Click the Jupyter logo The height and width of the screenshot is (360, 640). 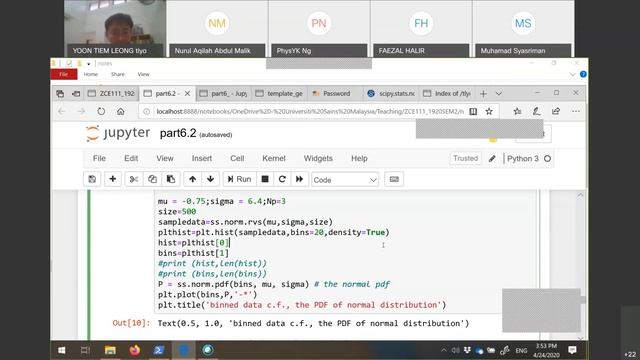pos(118,133)
